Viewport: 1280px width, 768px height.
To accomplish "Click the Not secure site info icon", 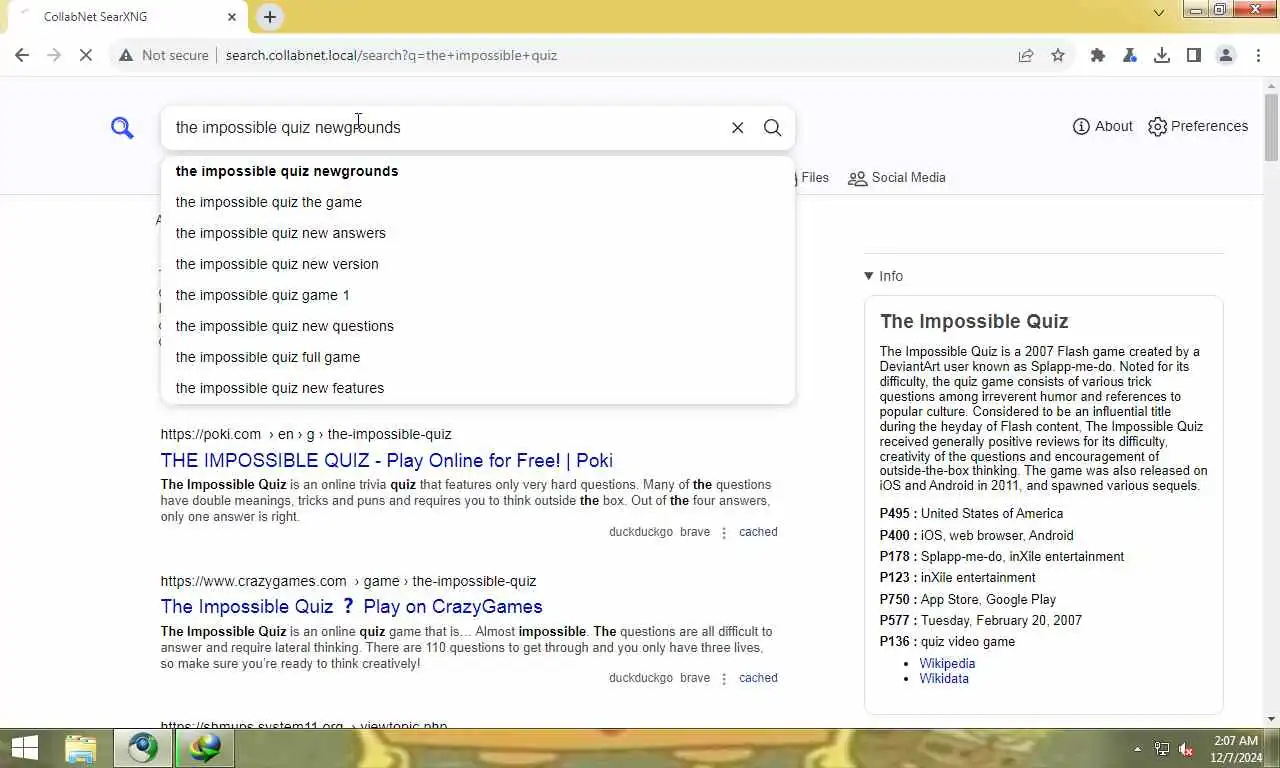I will pyautogui.click(x=126, y=55).
